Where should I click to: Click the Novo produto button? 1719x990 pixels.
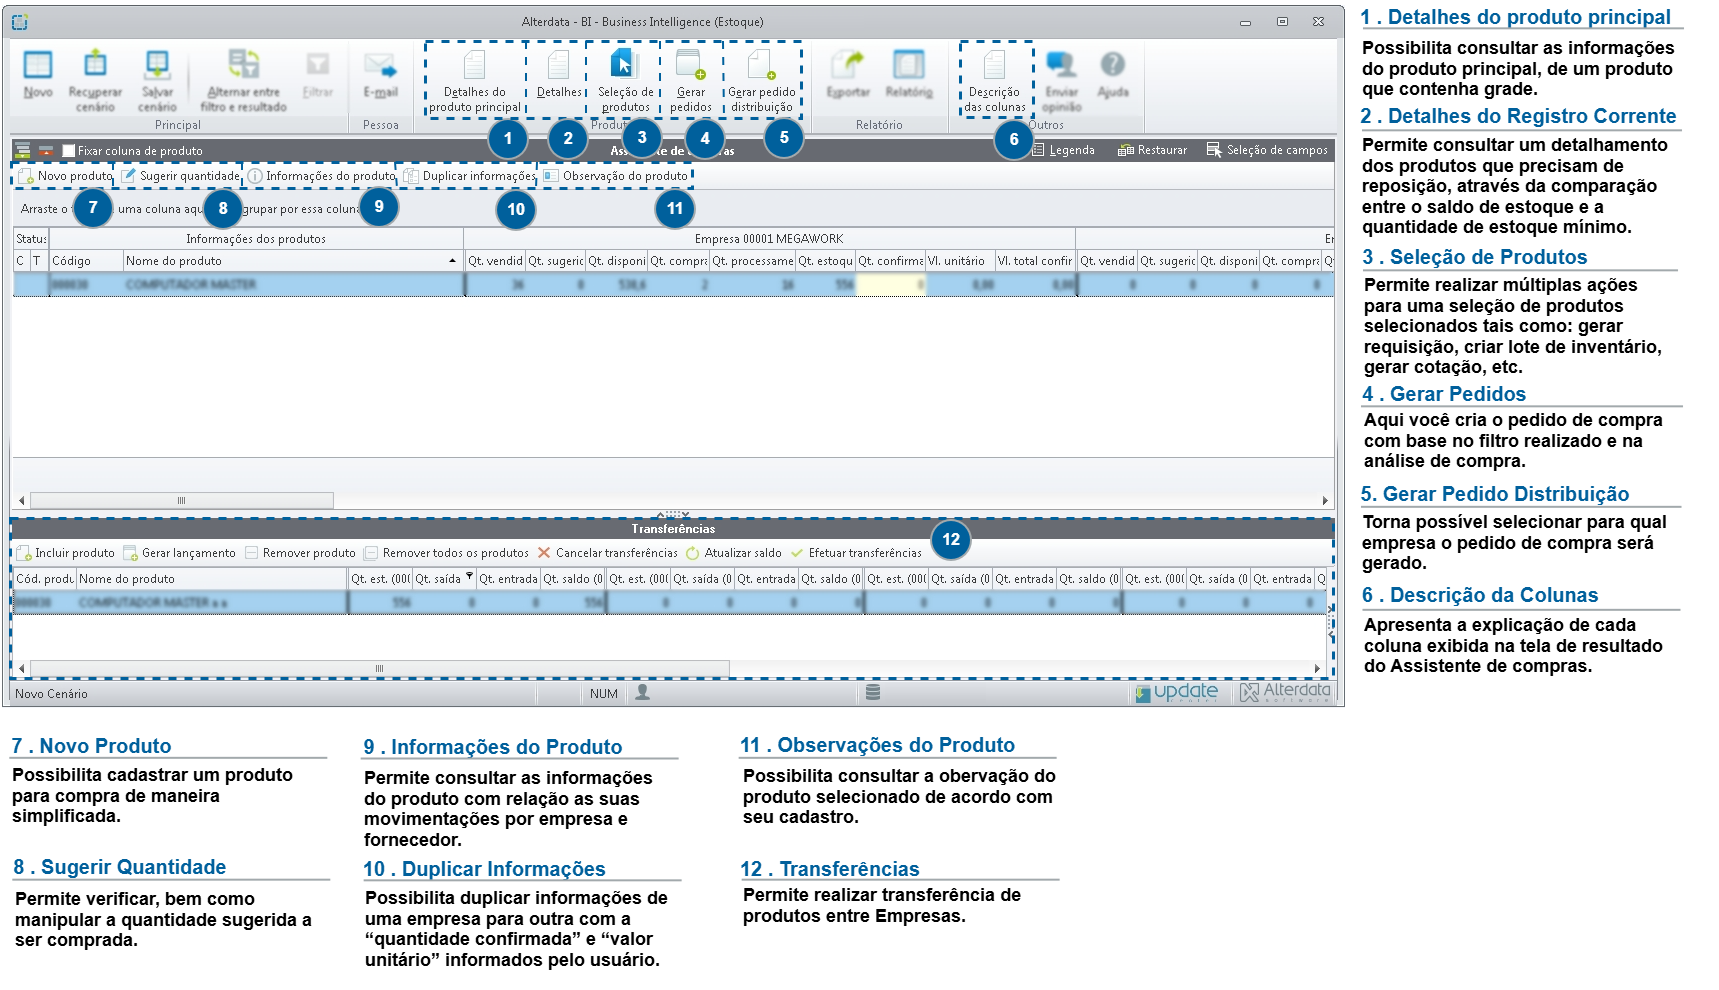[x=65, y=176]
